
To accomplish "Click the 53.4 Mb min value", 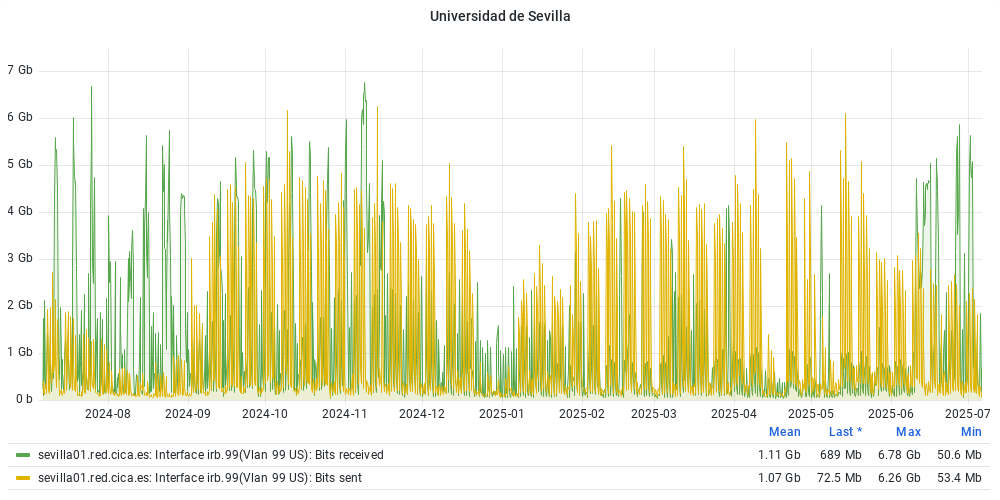I will [x=959, y=478].
